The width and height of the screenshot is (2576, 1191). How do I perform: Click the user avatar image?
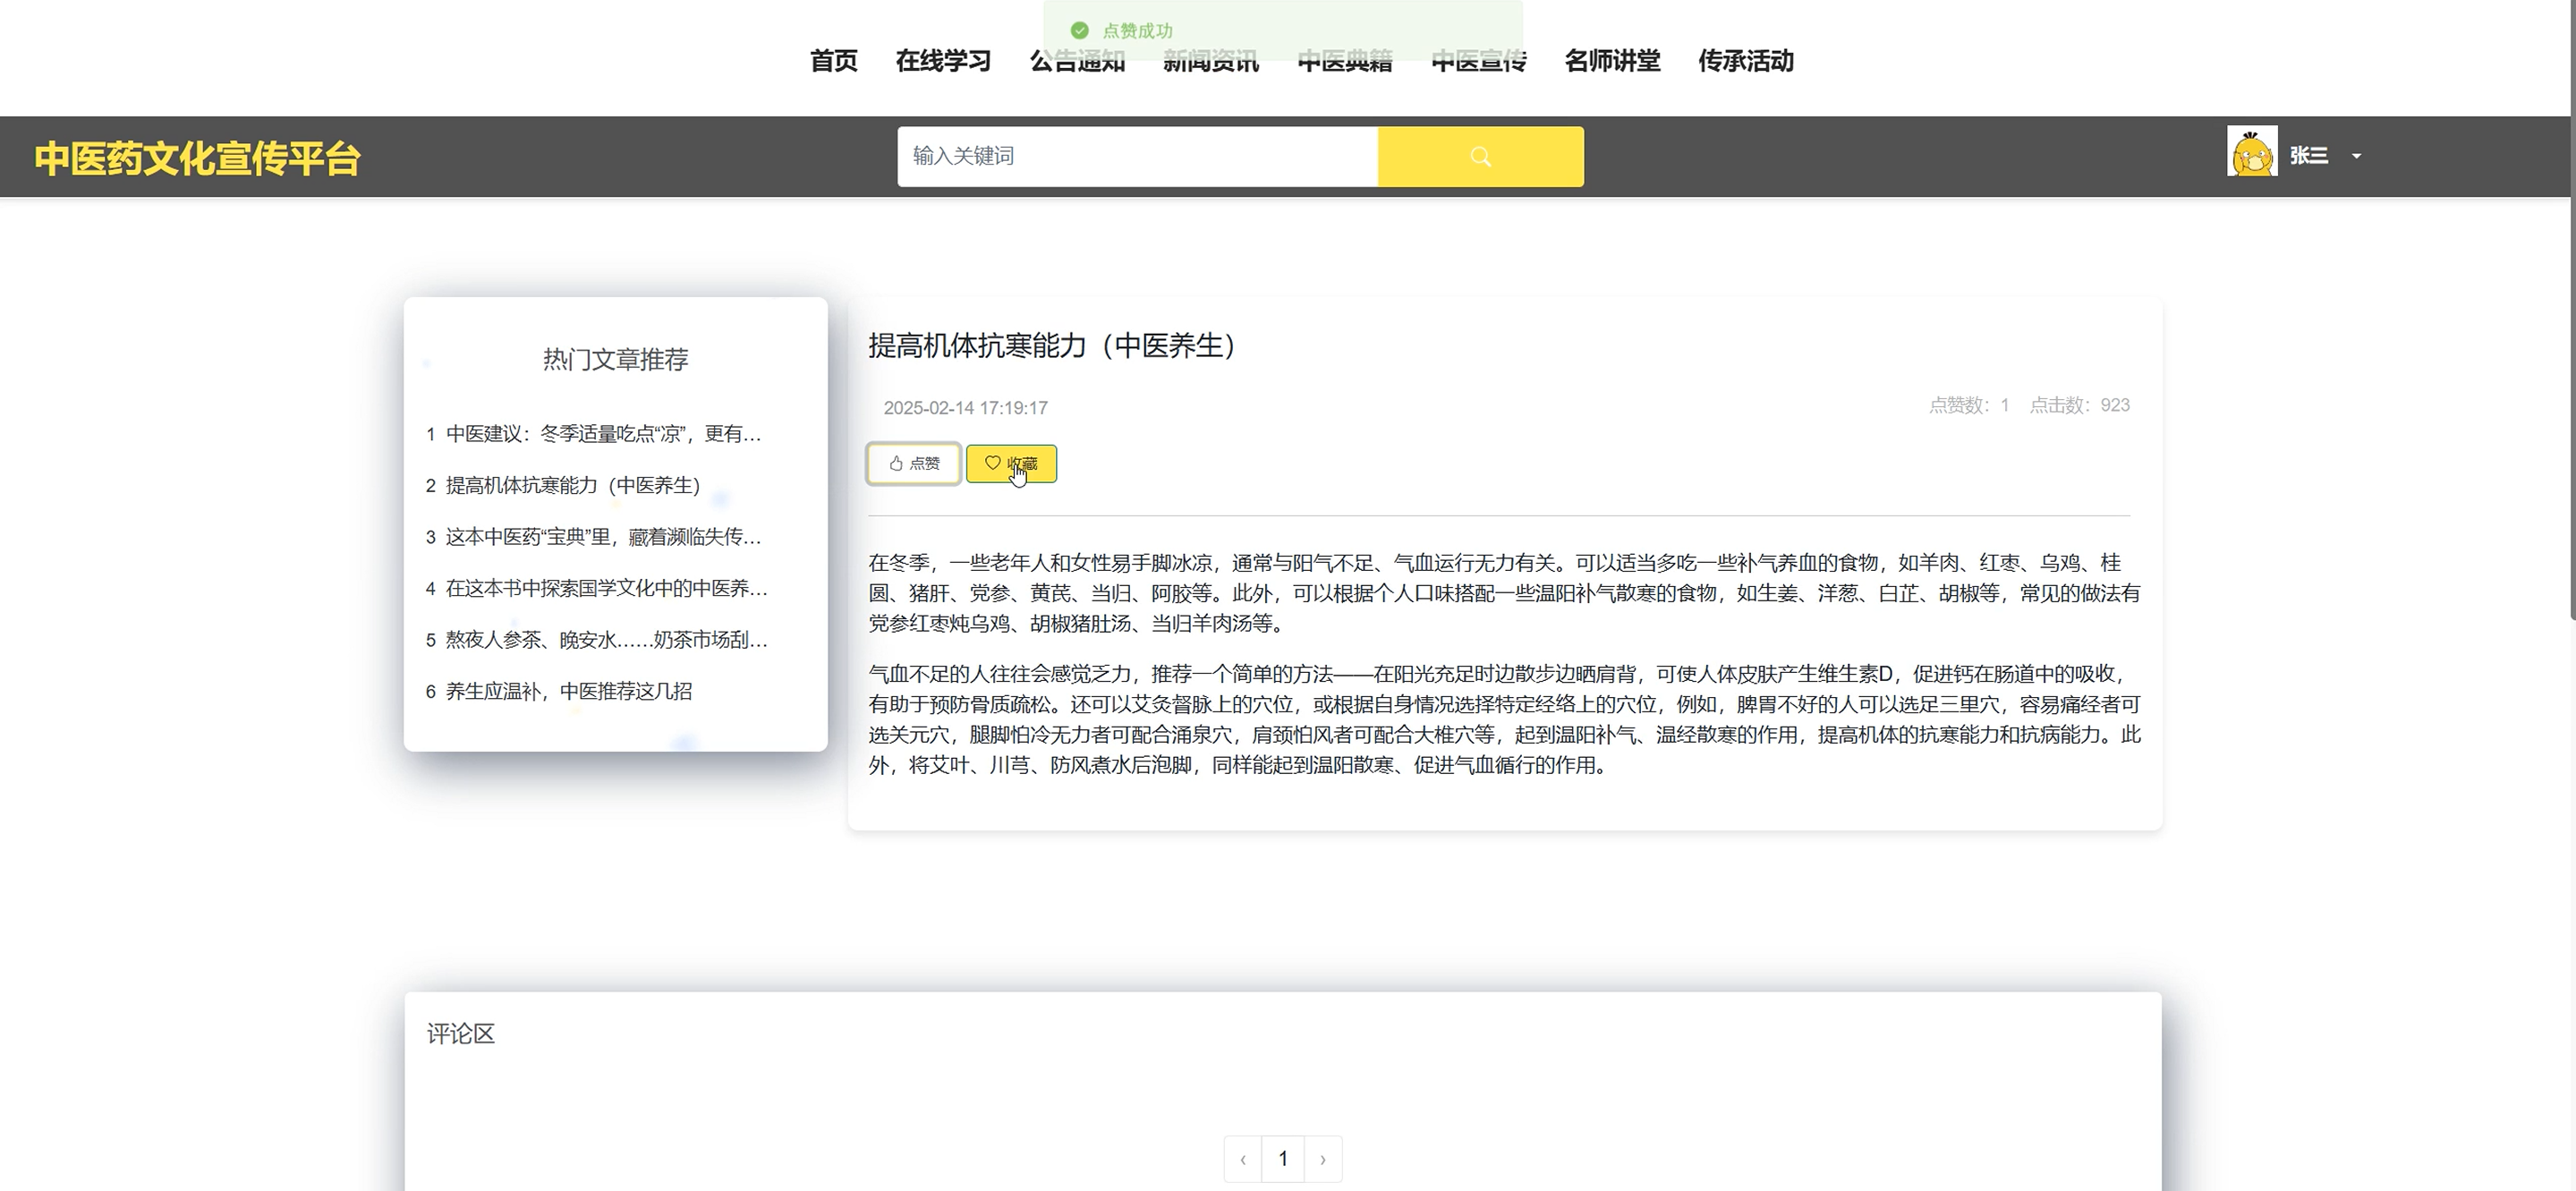click(2251, 152)
